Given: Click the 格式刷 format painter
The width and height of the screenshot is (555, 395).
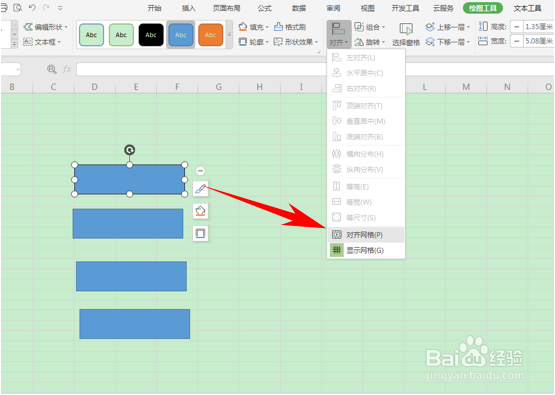Looking at the screenshot, I should [290, 27].
